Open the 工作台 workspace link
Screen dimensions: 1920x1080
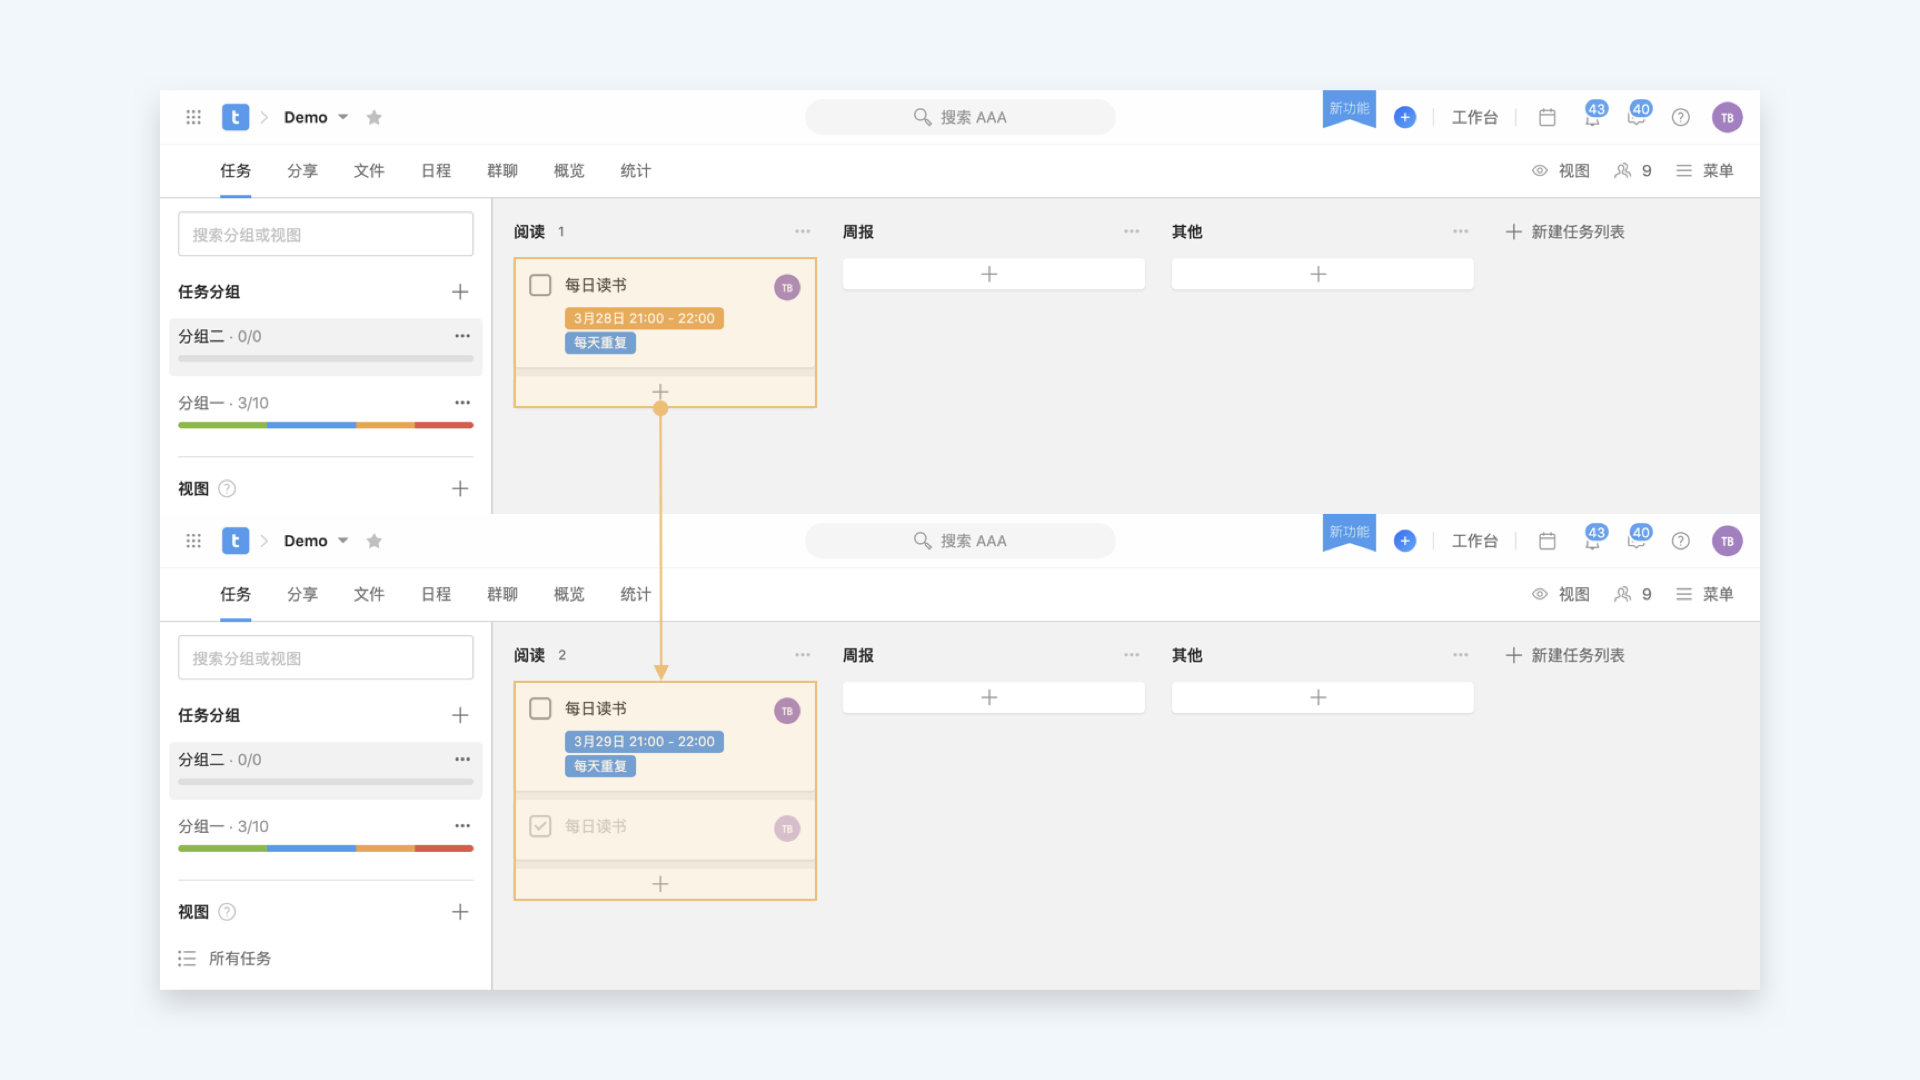1474,117
